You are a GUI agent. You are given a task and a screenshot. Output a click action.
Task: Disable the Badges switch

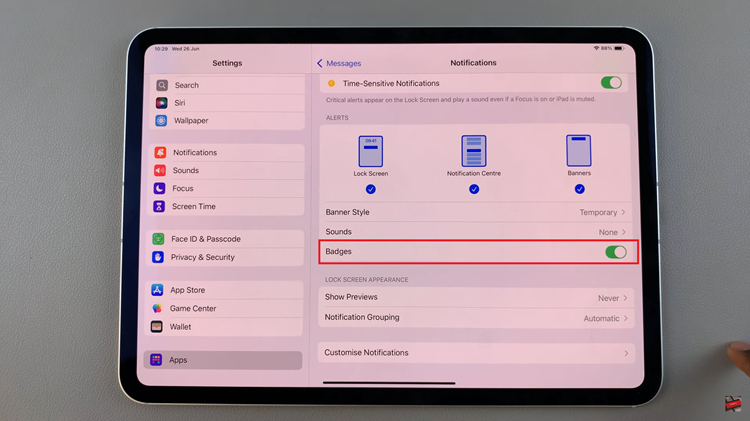tap(616, 252)
